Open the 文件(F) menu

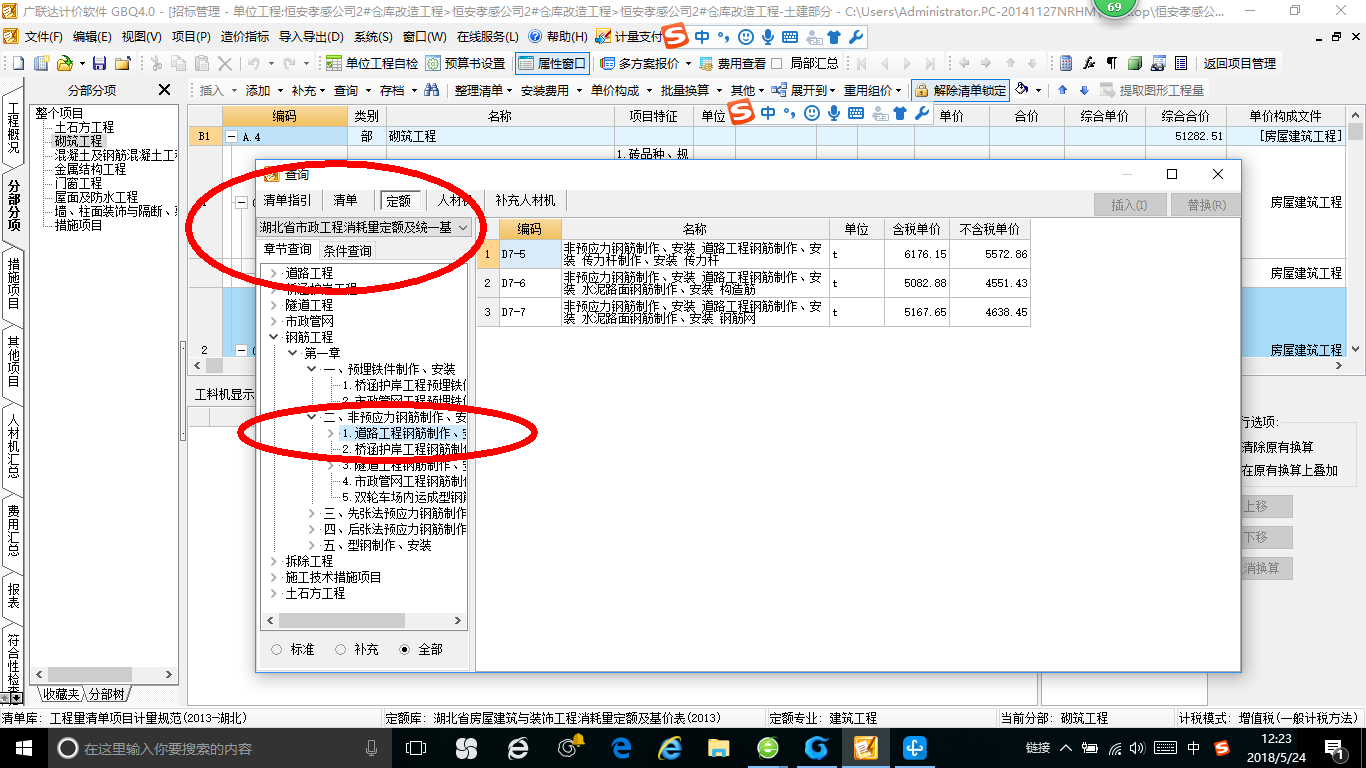pyautogui.click(x=44, y=37)
